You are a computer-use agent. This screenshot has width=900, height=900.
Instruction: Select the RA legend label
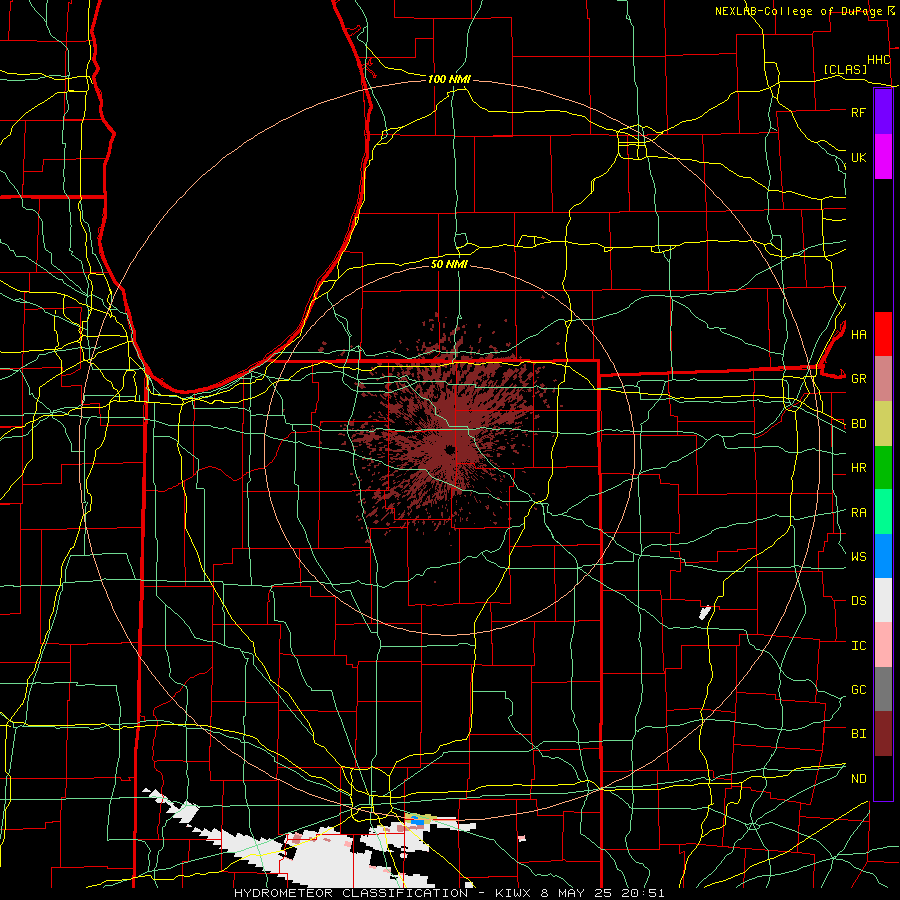click(x=858, y=512)
